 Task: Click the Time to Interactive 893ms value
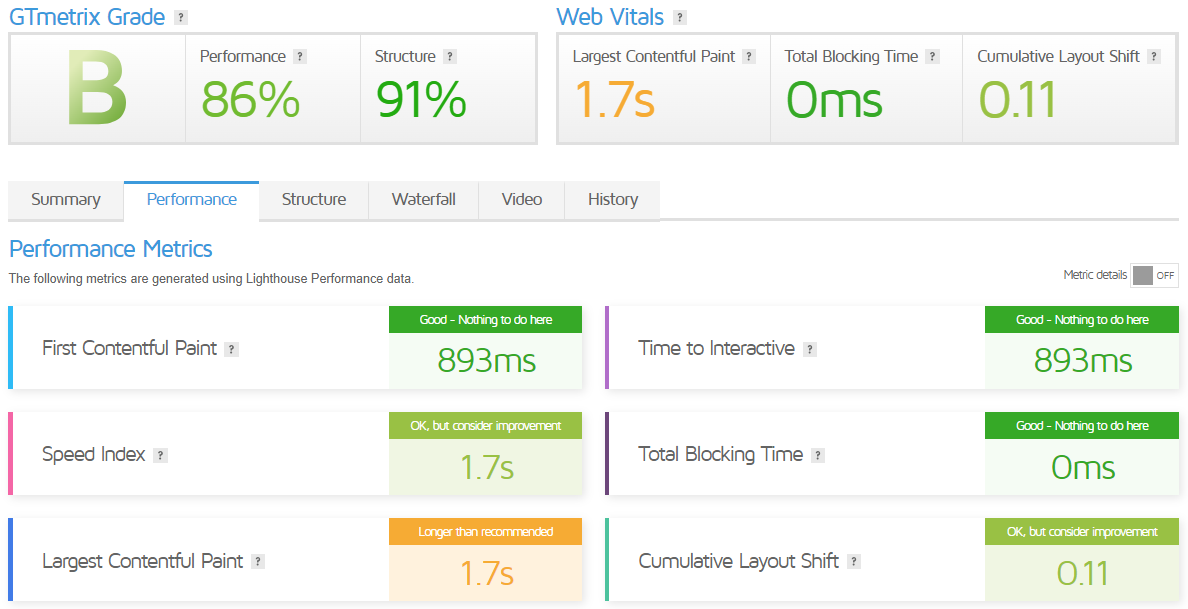click(x=1083, y=361)
